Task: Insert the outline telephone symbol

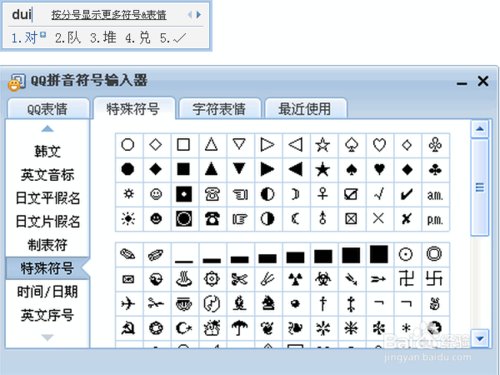Action: pyautogui.click(x=212, y=194)
